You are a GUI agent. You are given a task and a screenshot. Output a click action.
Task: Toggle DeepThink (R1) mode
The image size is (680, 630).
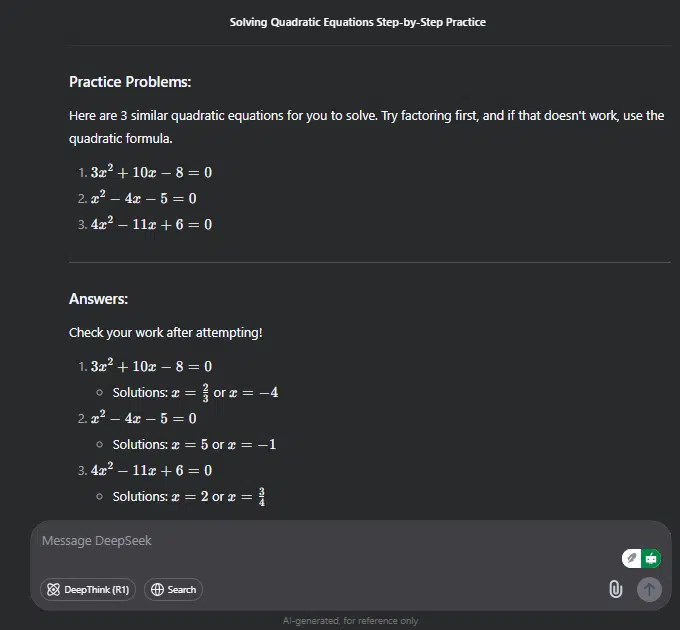(88, 590)
